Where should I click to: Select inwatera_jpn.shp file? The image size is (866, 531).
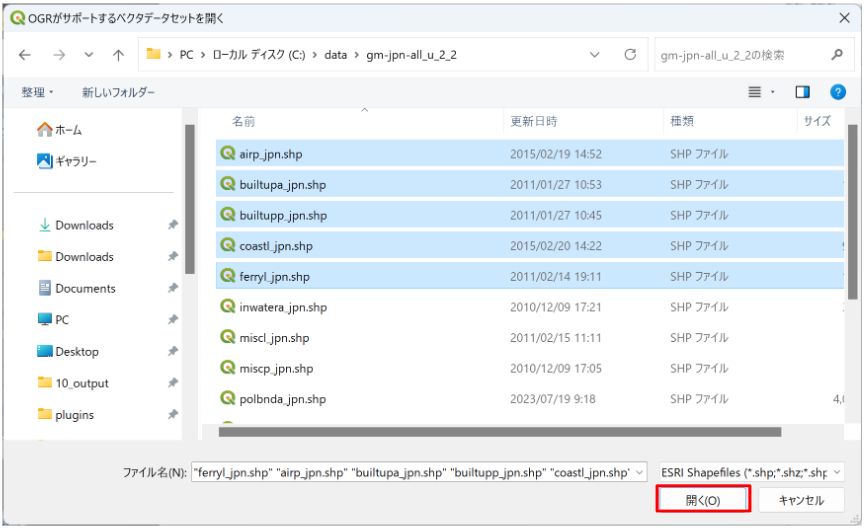[529, 307]
